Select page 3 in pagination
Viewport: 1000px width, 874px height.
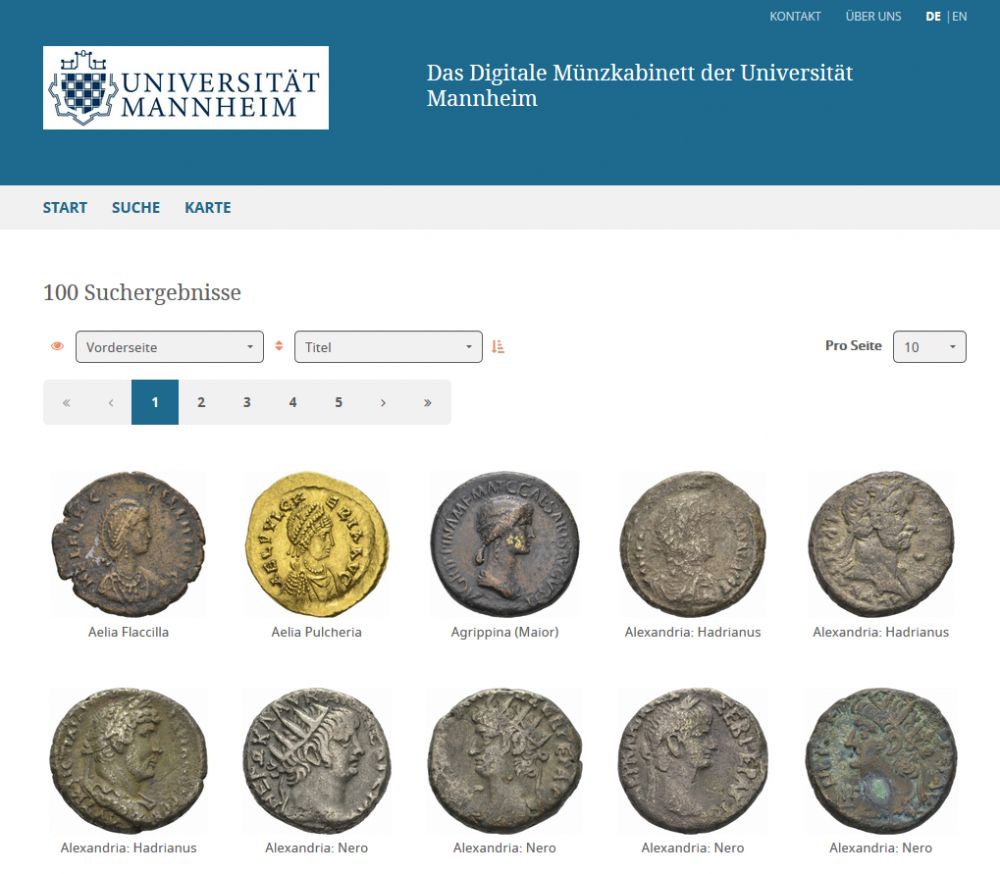pos(247,402)
